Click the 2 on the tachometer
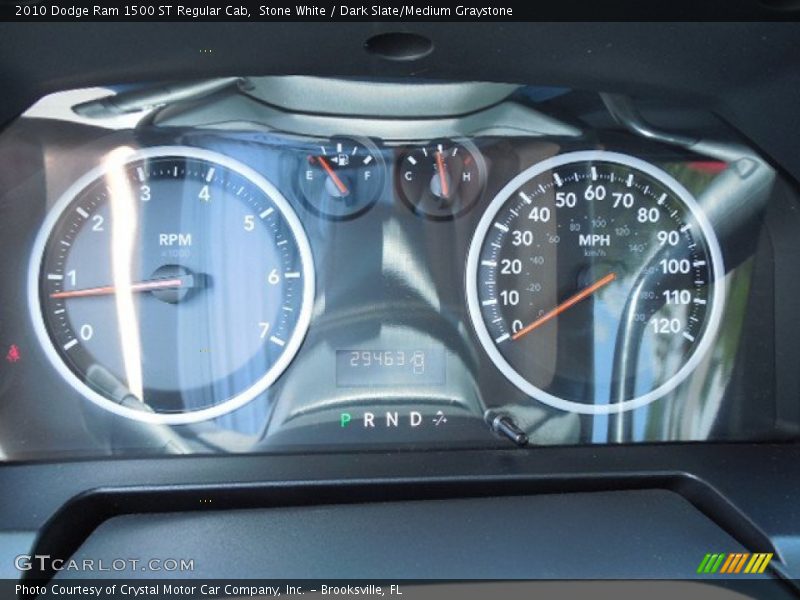Viewport: 800px width, 600px height. 98,222
